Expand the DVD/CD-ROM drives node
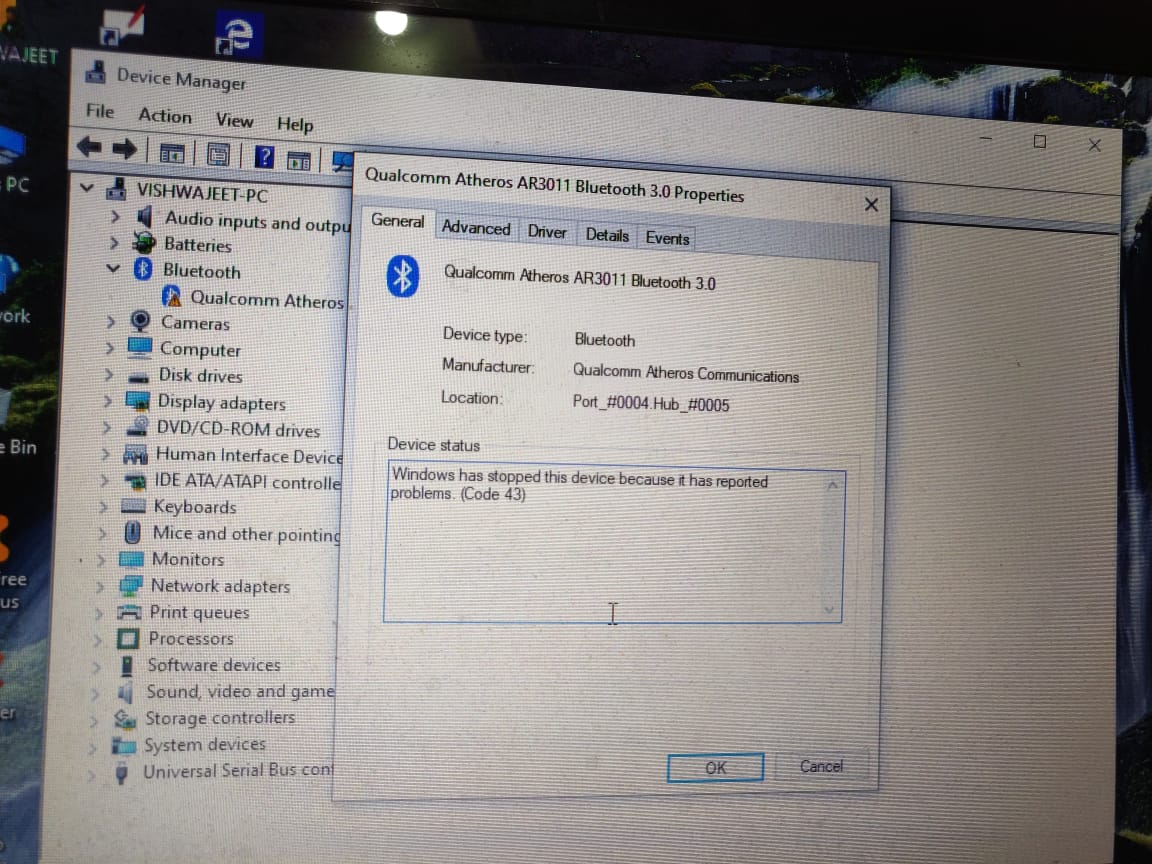1152x864 pixels. coord(107,427)
